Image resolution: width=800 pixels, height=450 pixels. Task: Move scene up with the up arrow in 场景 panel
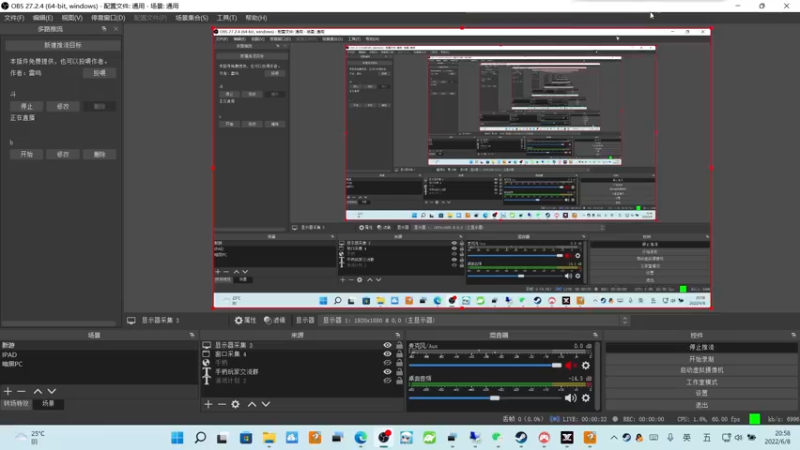coord(38,391)
